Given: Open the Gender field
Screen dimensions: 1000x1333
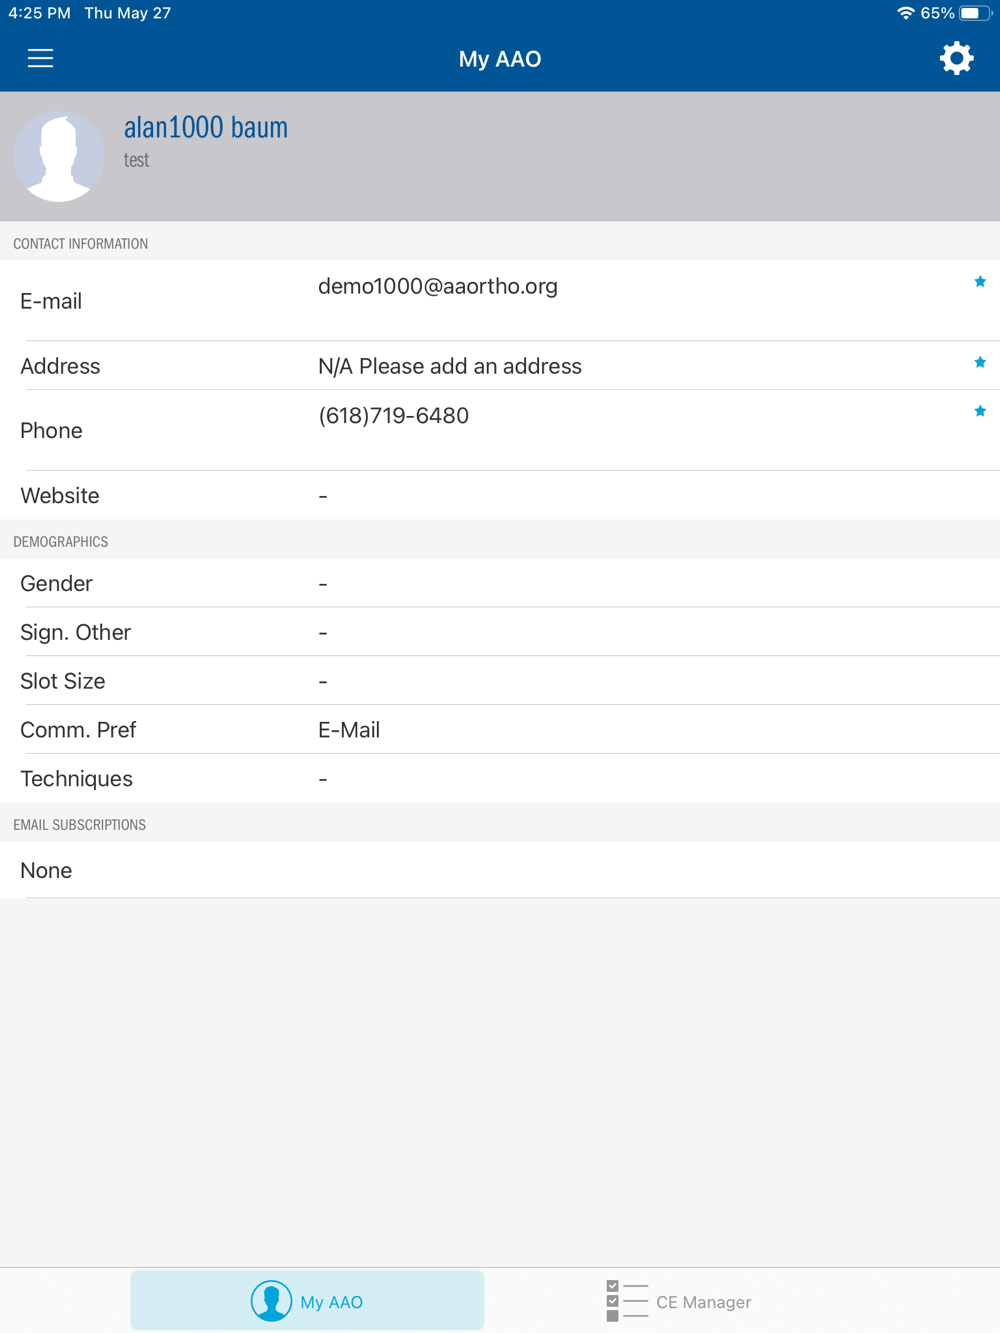Looking at the screenshot, I should click(500, 583).
